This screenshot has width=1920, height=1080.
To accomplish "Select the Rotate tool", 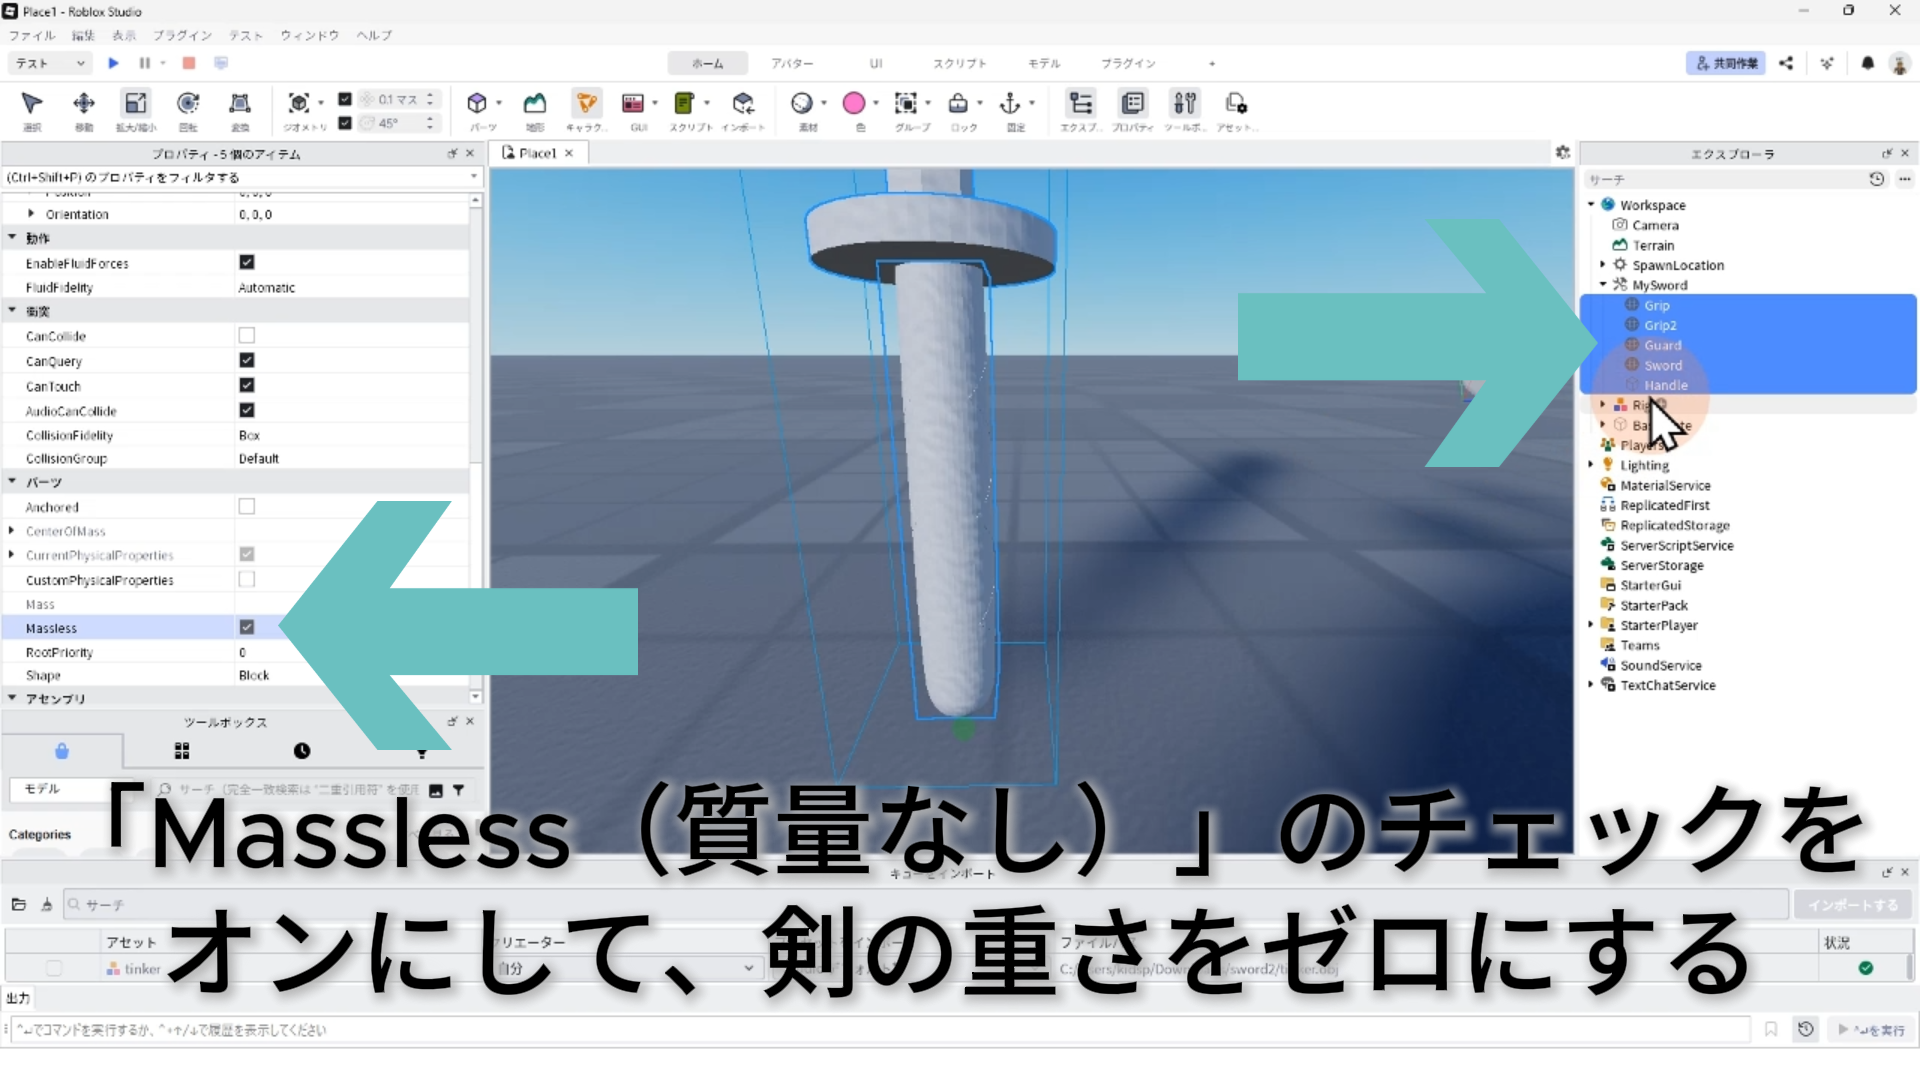I will (x=188, y=104).
